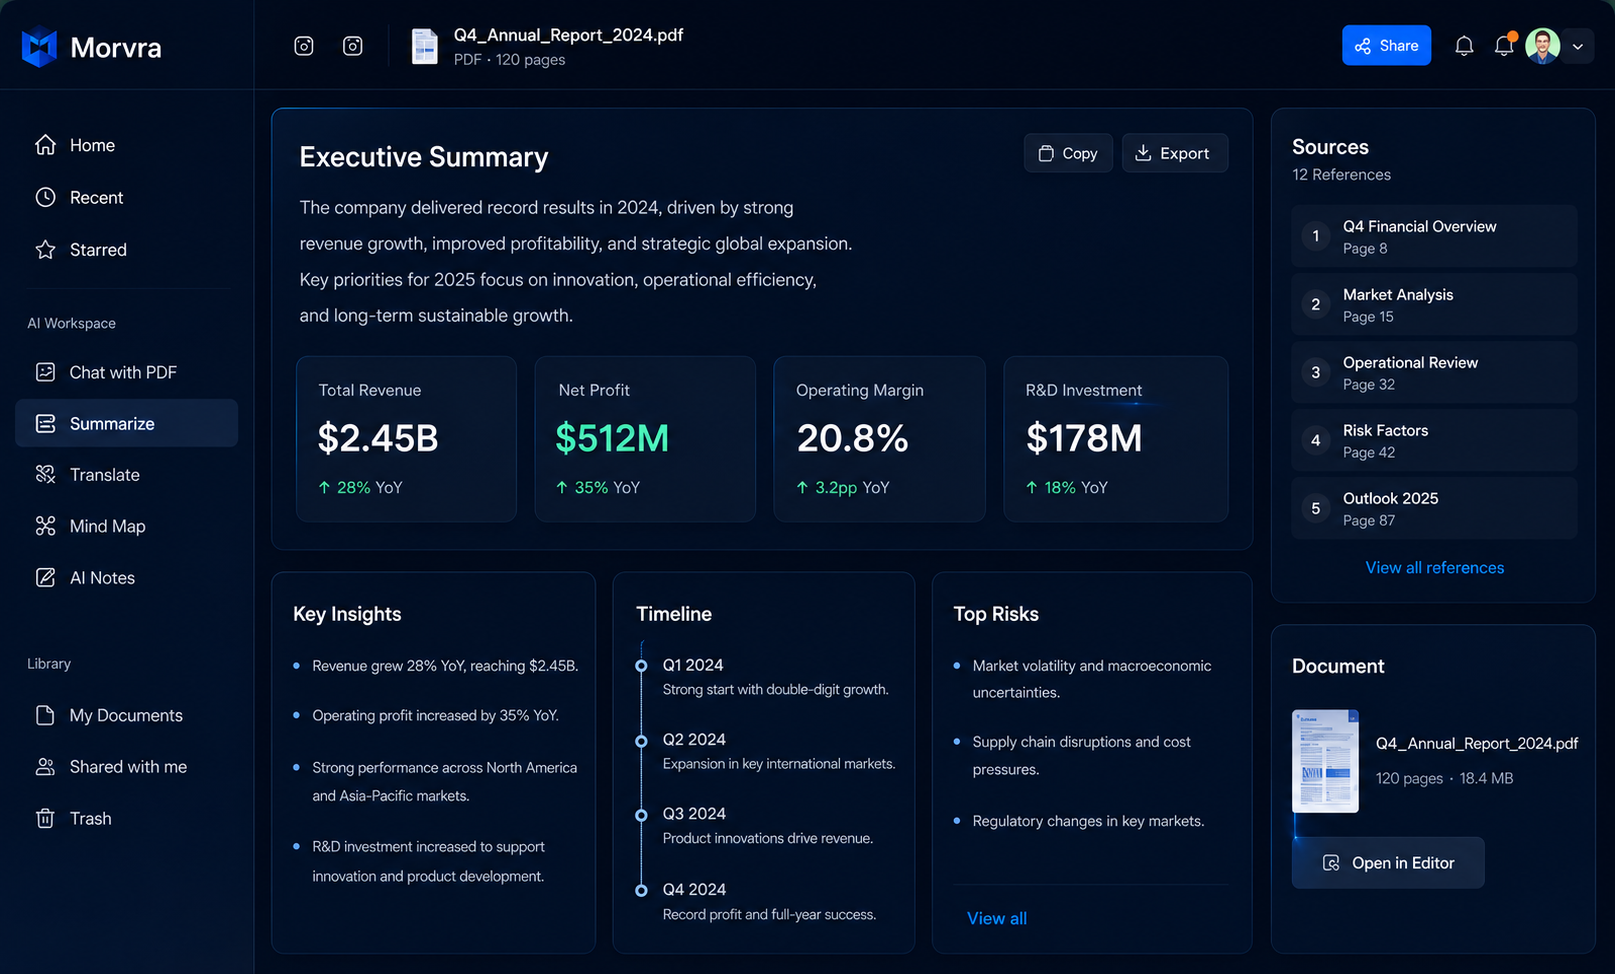Click the document thumbnail preview
1615x974 pixels.
(1325, 761)
